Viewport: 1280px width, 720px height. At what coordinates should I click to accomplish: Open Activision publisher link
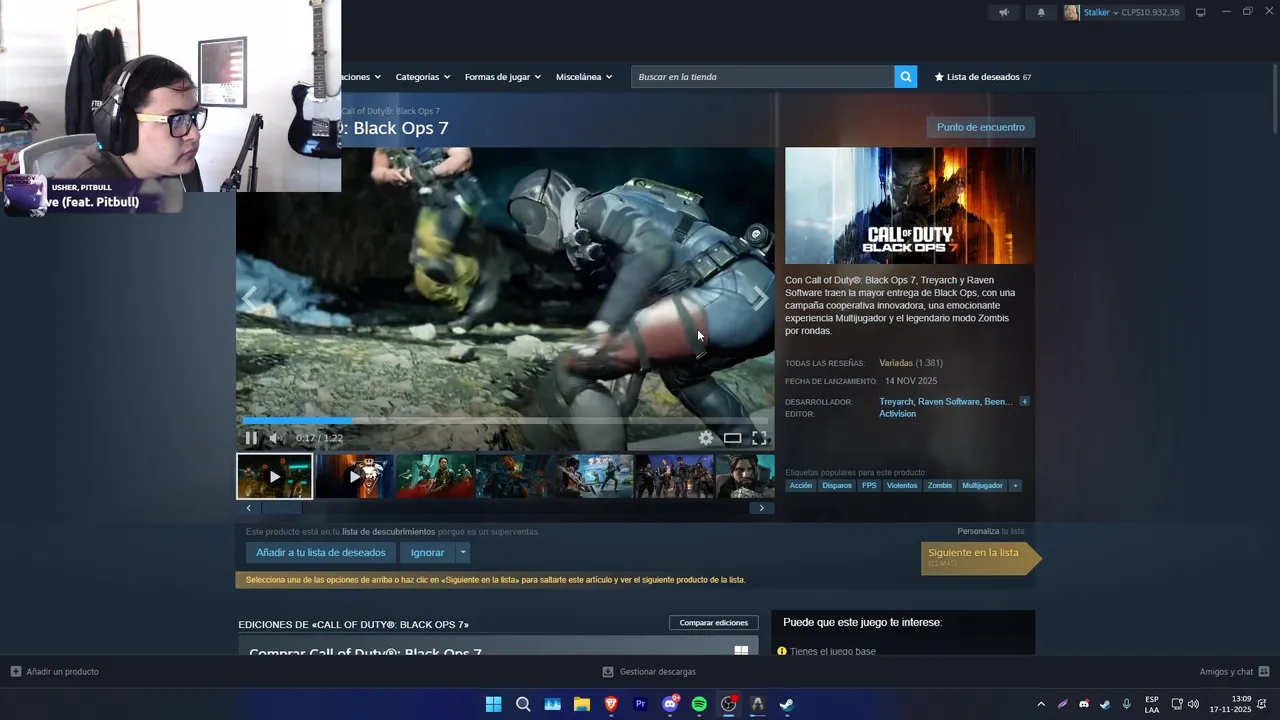898,414
